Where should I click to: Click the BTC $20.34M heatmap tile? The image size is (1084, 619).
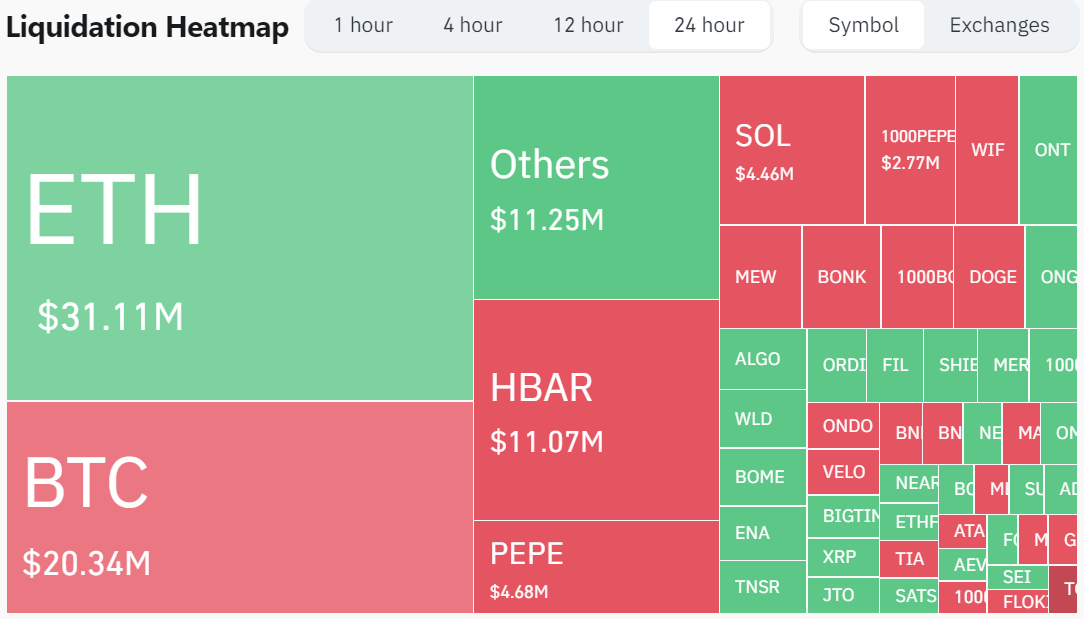click(240, 507)
